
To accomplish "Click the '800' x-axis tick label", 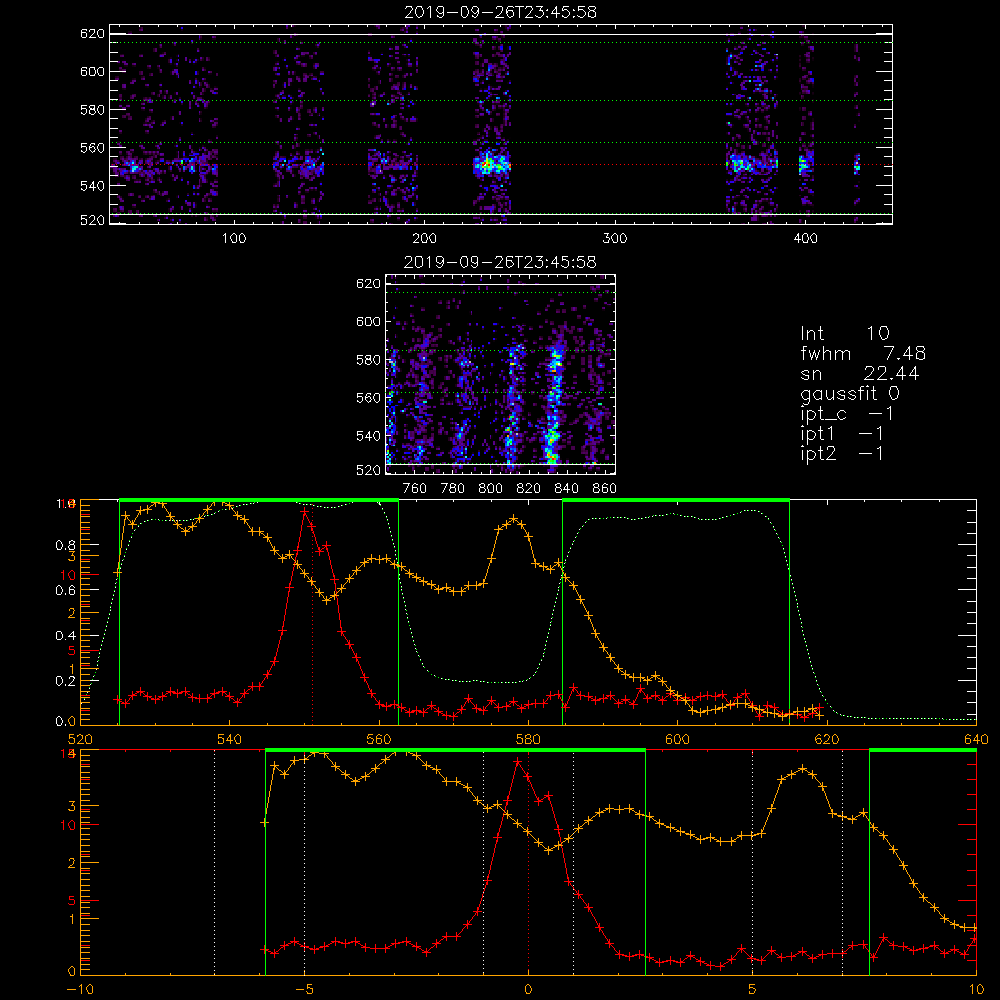I will (490, 489).
